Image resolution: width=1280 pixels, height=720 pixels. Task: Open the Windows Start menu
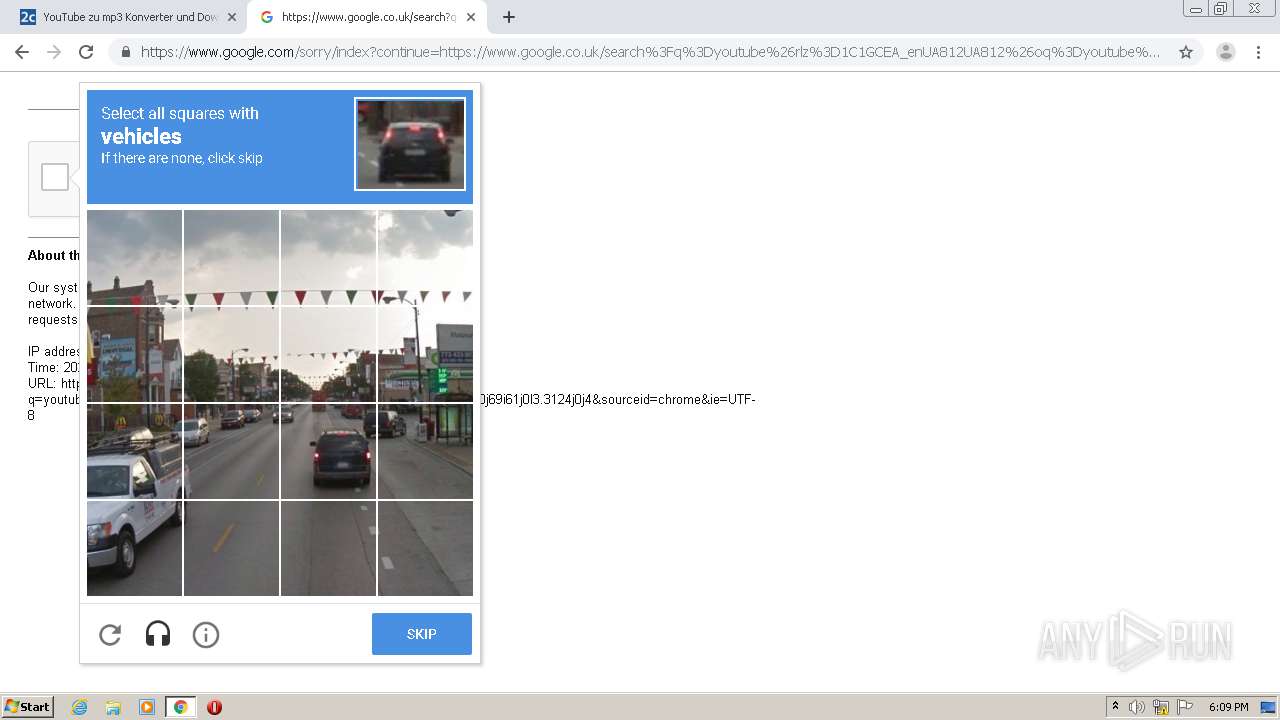tap(28, 706)
